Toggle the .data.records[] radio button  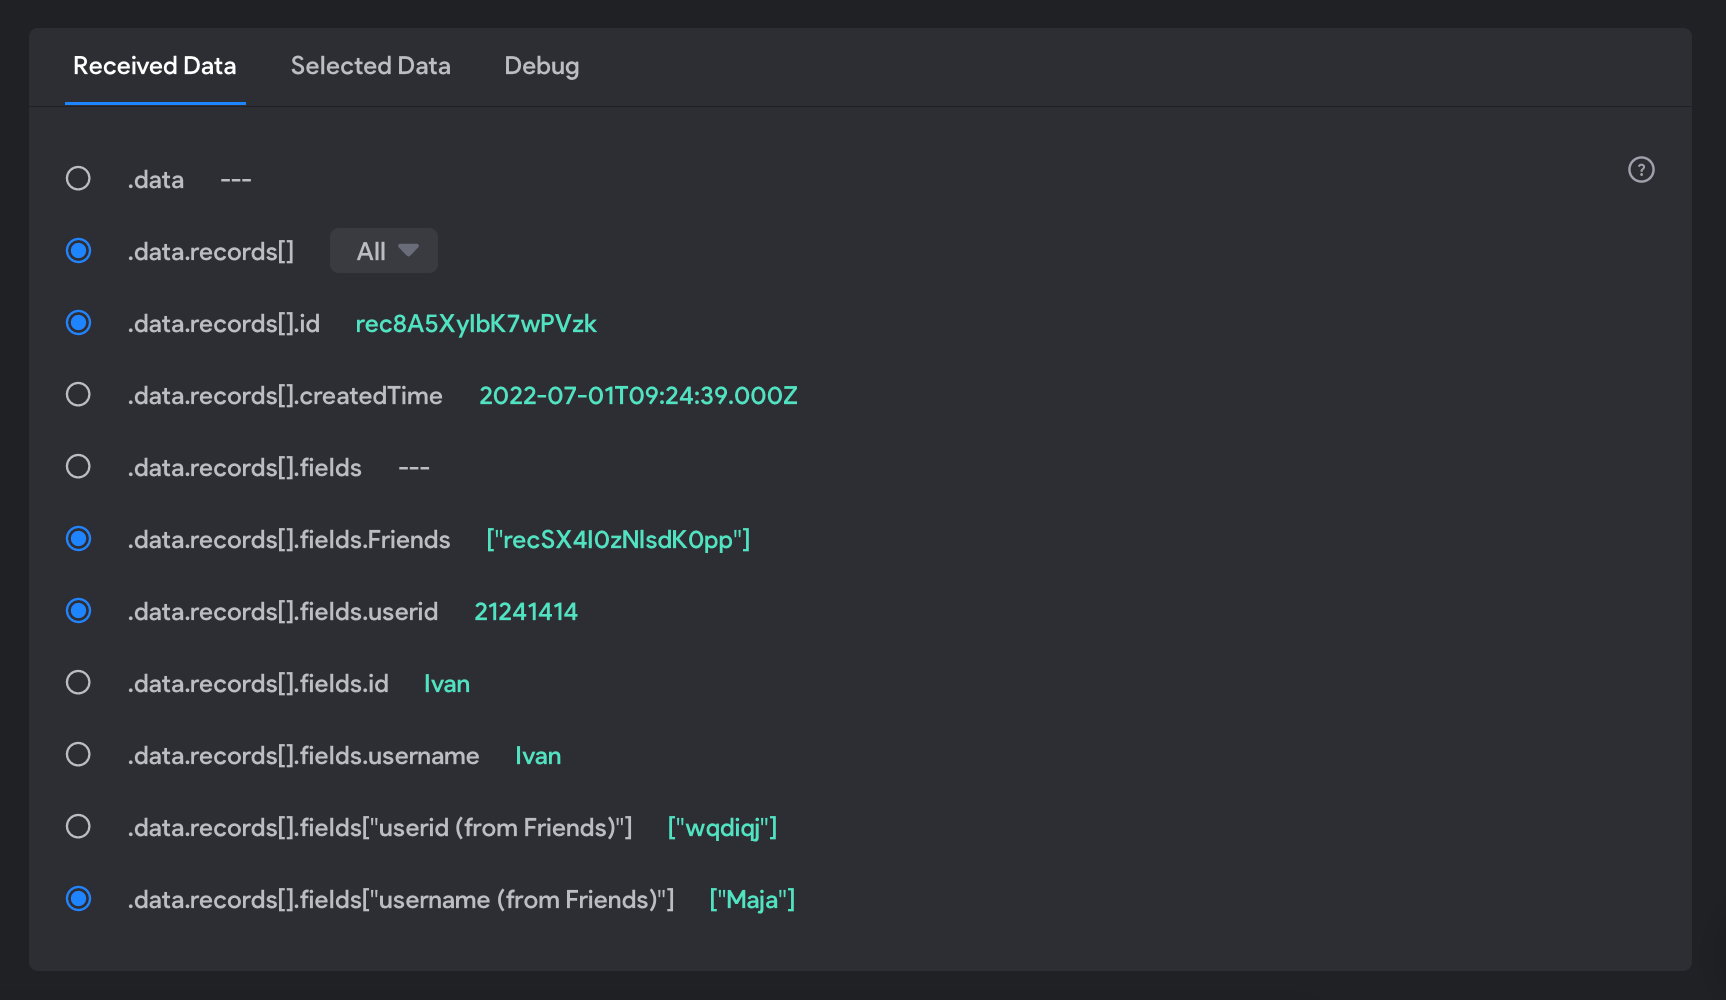(x=78, y=251)
